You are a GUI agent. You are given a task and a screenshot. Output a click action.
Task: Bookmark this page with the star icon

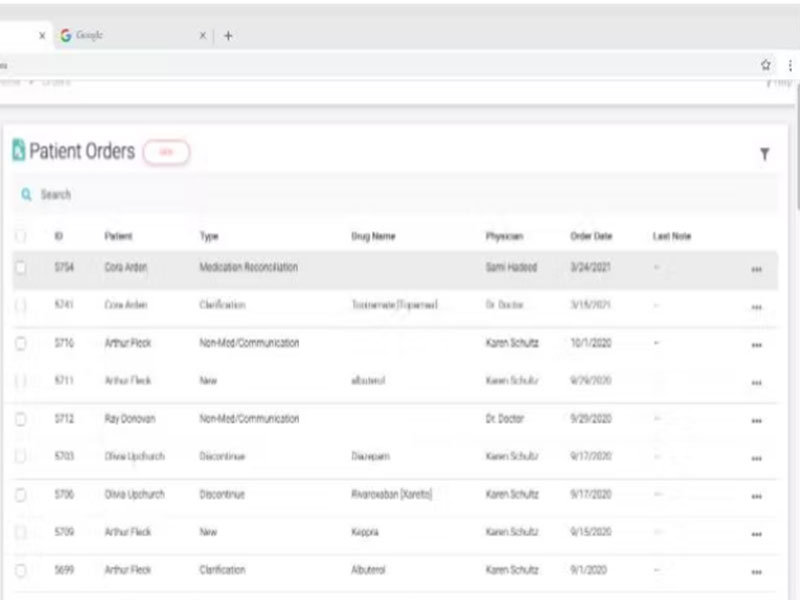[x=766, y=64]
